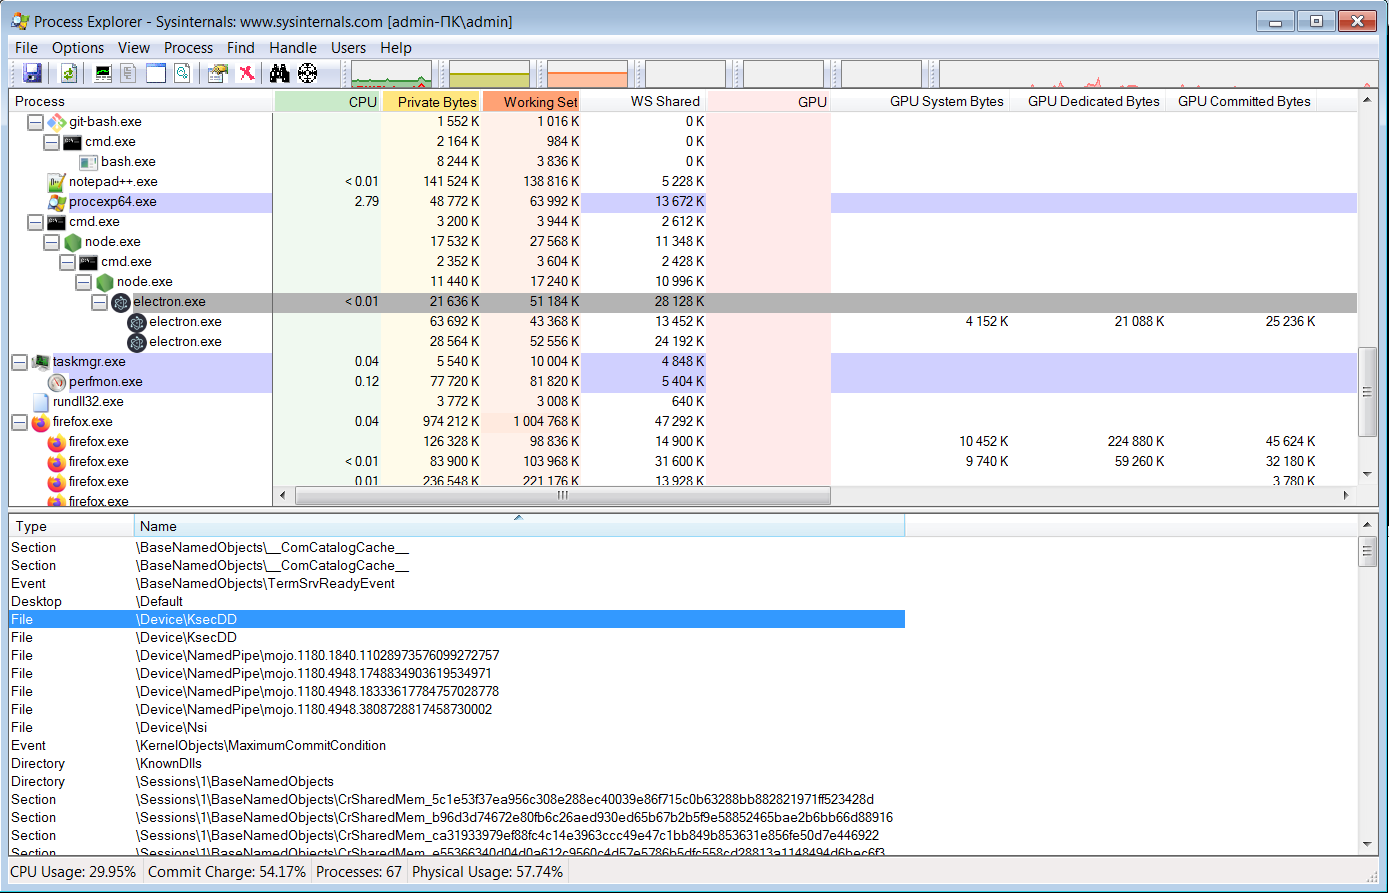1389x893 pixels.
Task: Select the TermSrvReadyEvent handle row
Action: 457,583
